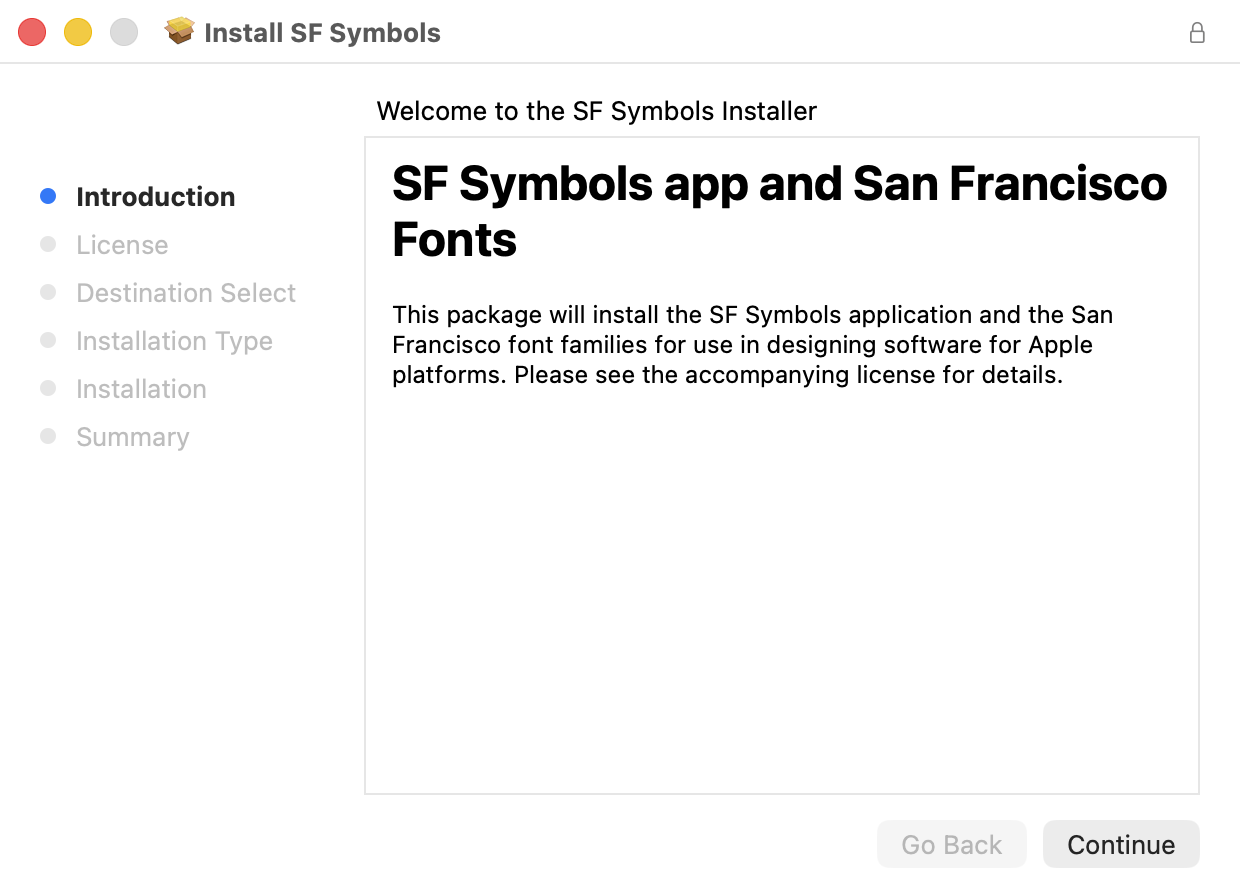This screenshot has height=896, width=1240.
Task: Click the gray bullet beside Installation
Action: 48,388
